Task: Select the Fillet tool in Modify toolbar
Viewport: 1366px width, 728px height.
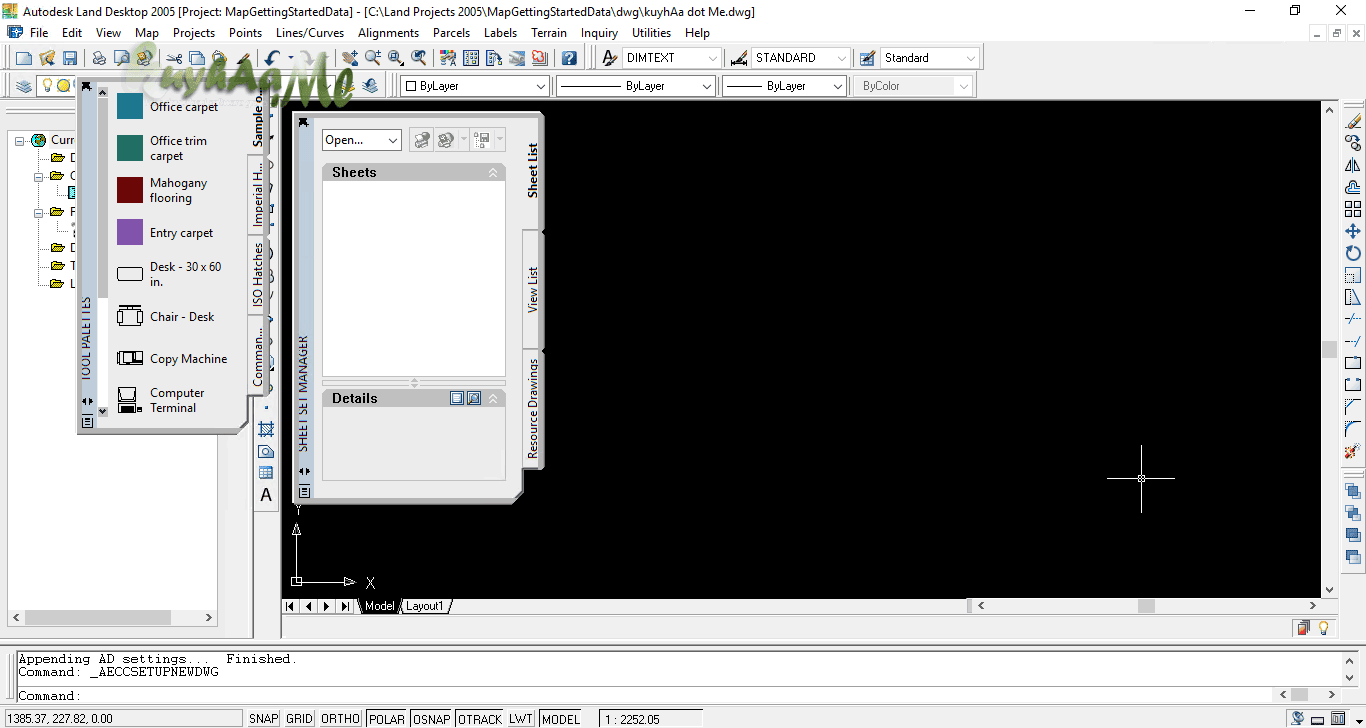Action: (1353, 429)
